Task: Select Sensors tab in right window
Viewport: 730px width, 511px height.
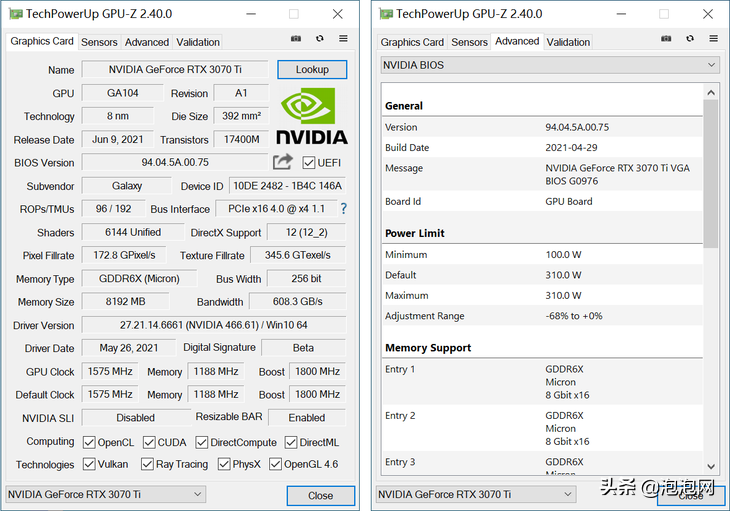Action: 469,42
